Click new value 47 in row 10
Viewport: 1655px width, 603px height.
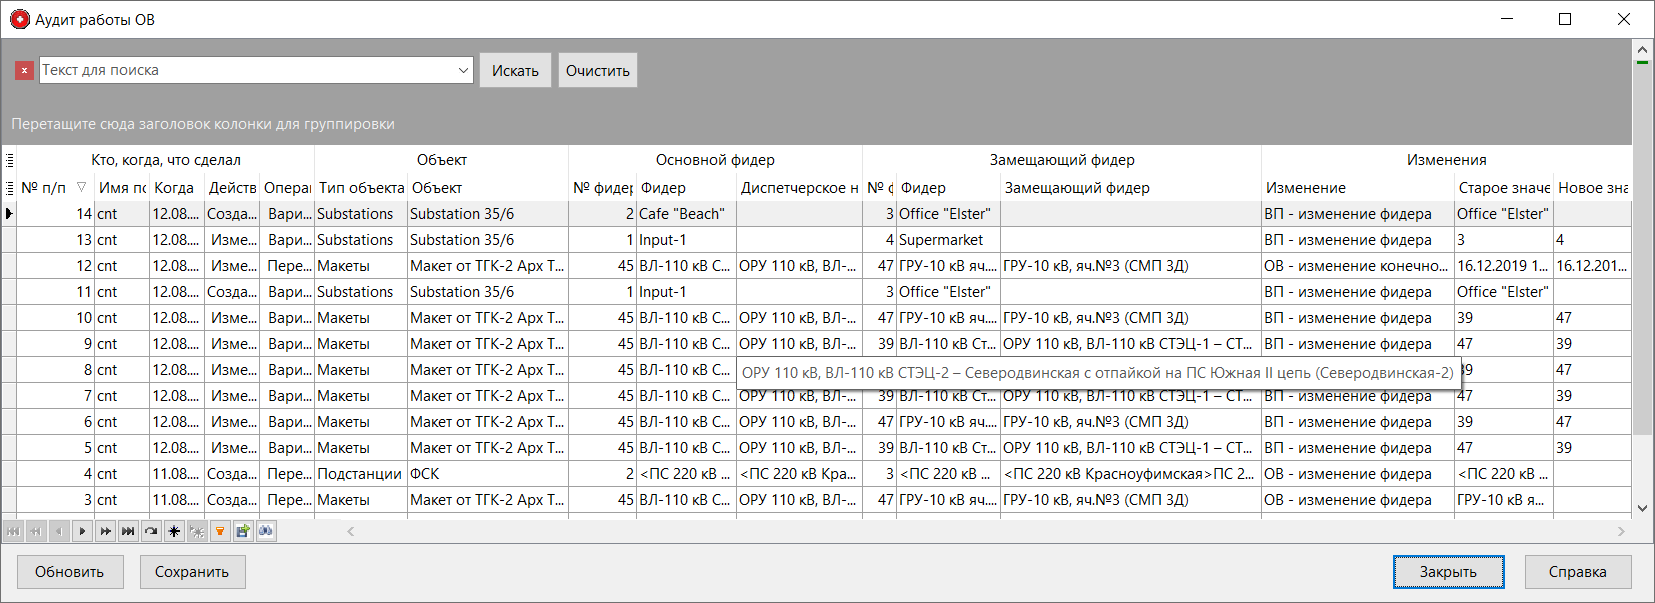pyautogui.click(x=1592, y=318)
